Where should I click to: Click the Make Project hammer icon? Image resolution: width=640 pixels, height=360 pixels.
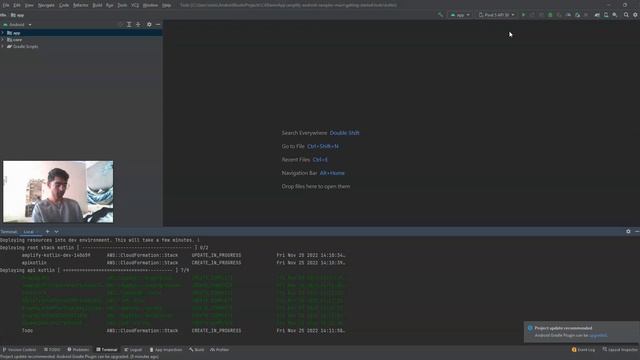click(x=440, y=15)
